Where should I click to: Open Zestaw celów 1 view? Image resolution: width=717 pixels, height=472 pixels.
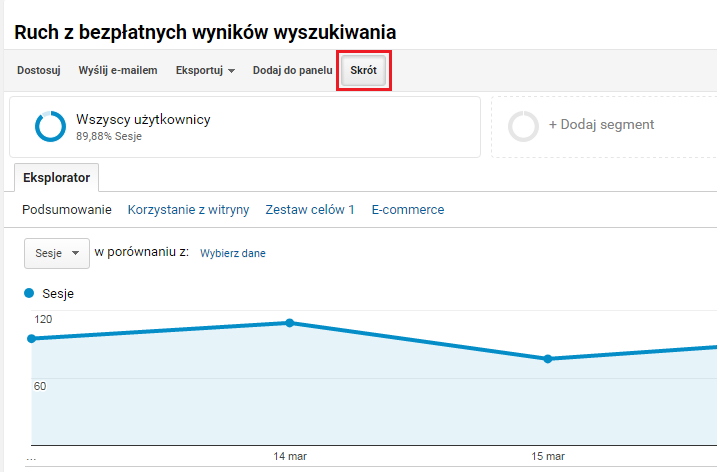tap(310, 209)
